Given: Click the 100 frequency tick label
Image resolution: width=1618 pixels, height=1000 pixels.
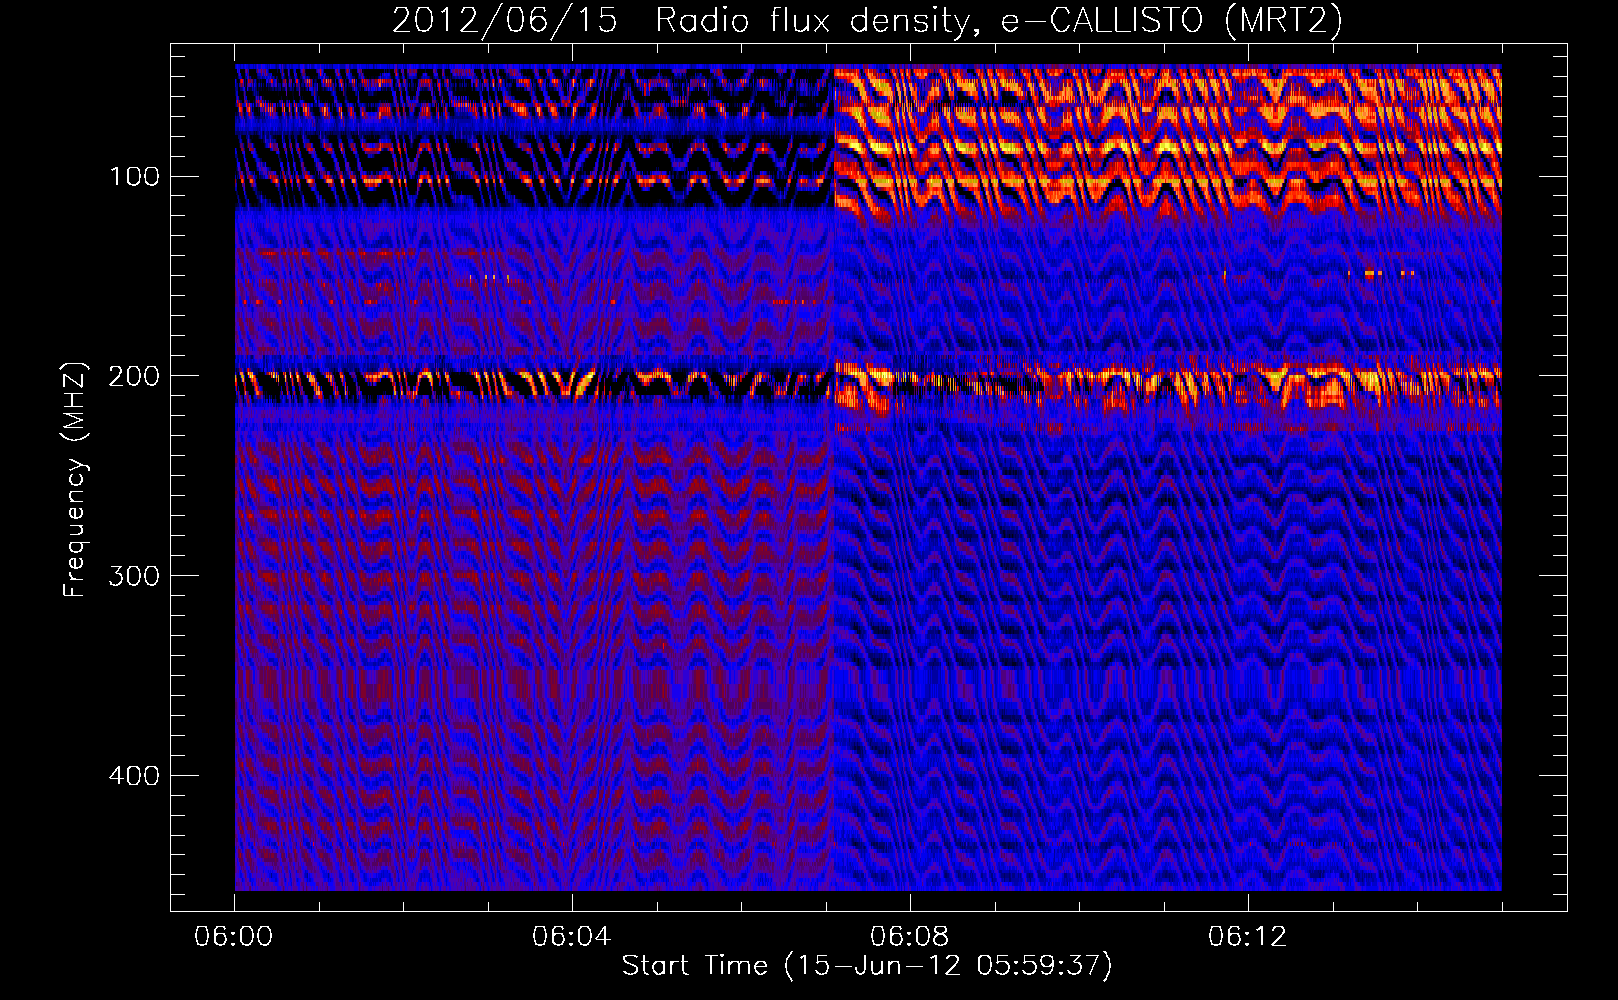Looking at the screenshot, I should tap(134, 177).
